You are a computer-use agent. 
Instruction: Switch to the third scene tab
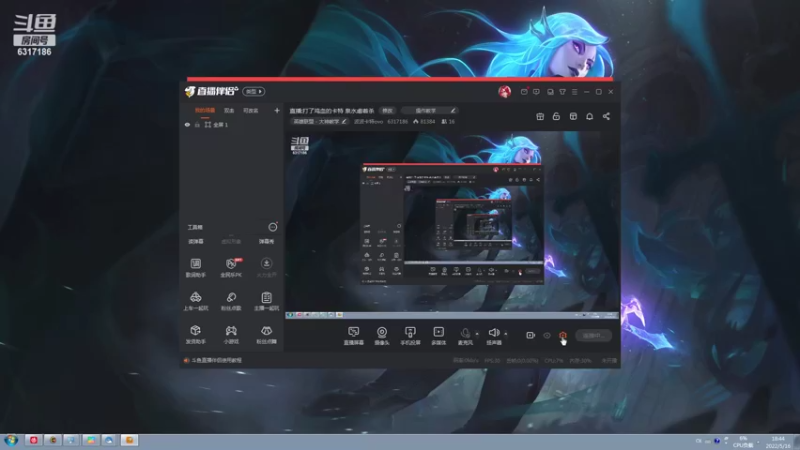[251, 110]
